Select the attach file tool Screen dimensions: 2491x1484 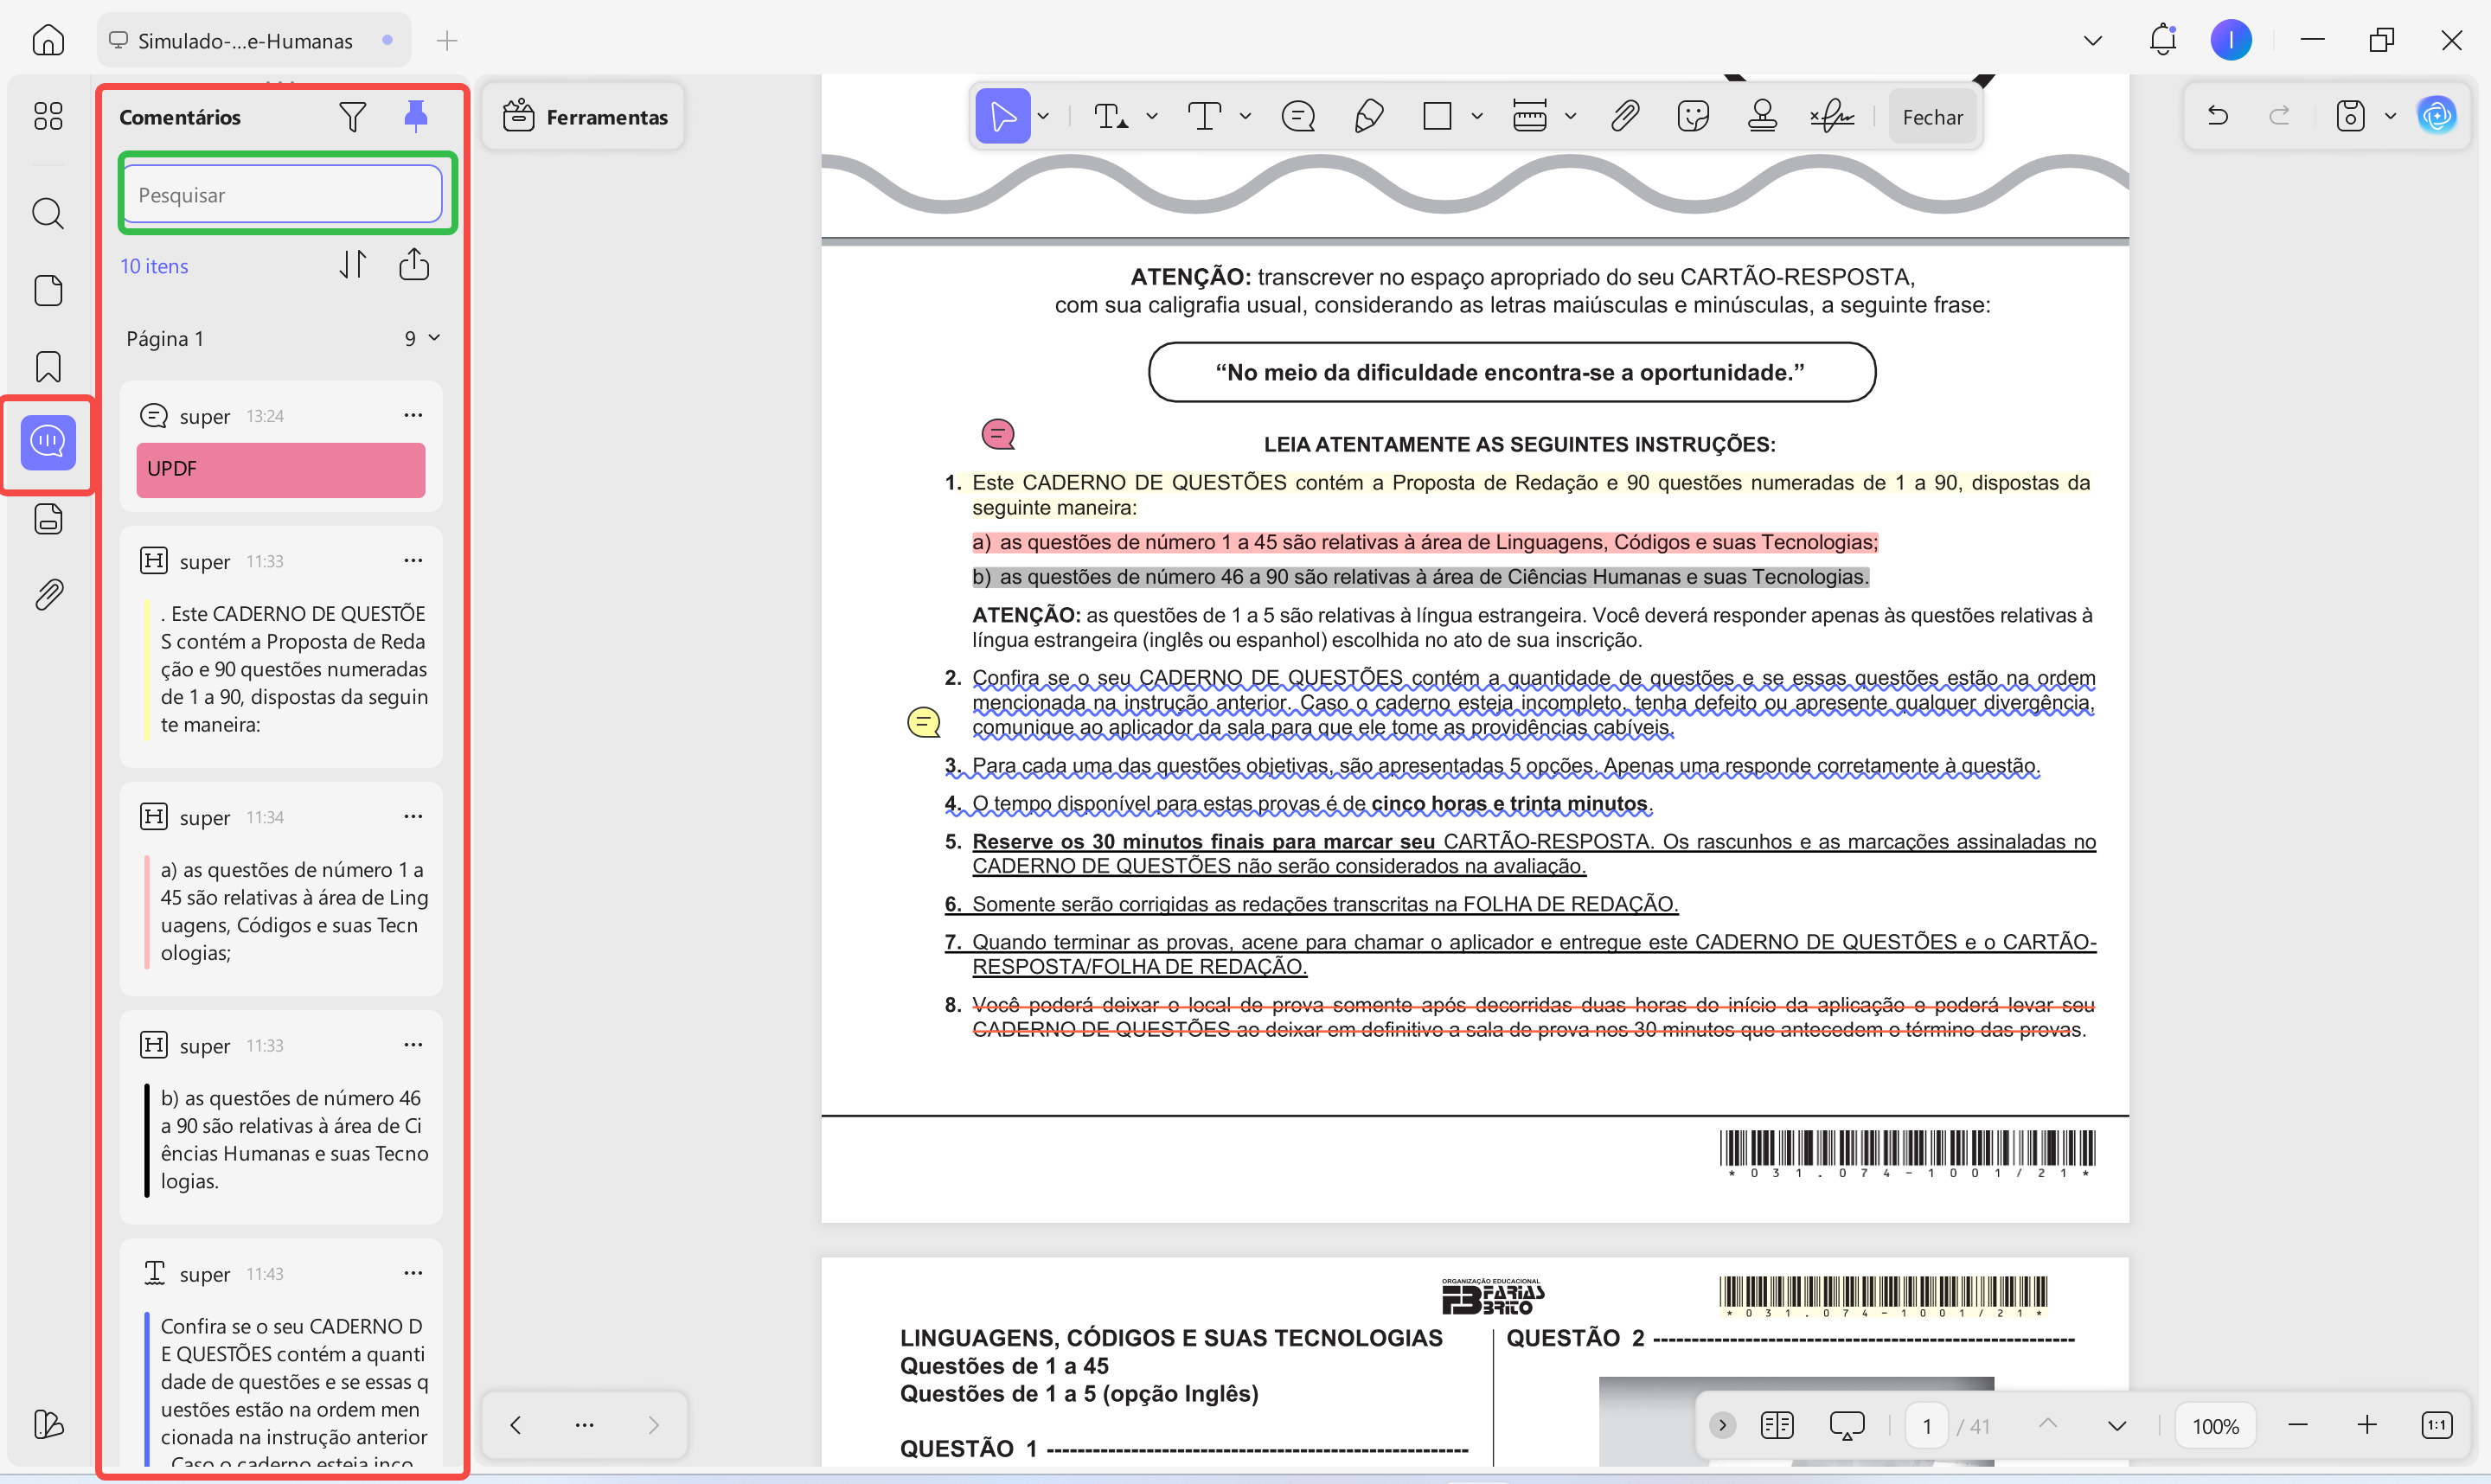[1625, 117]
